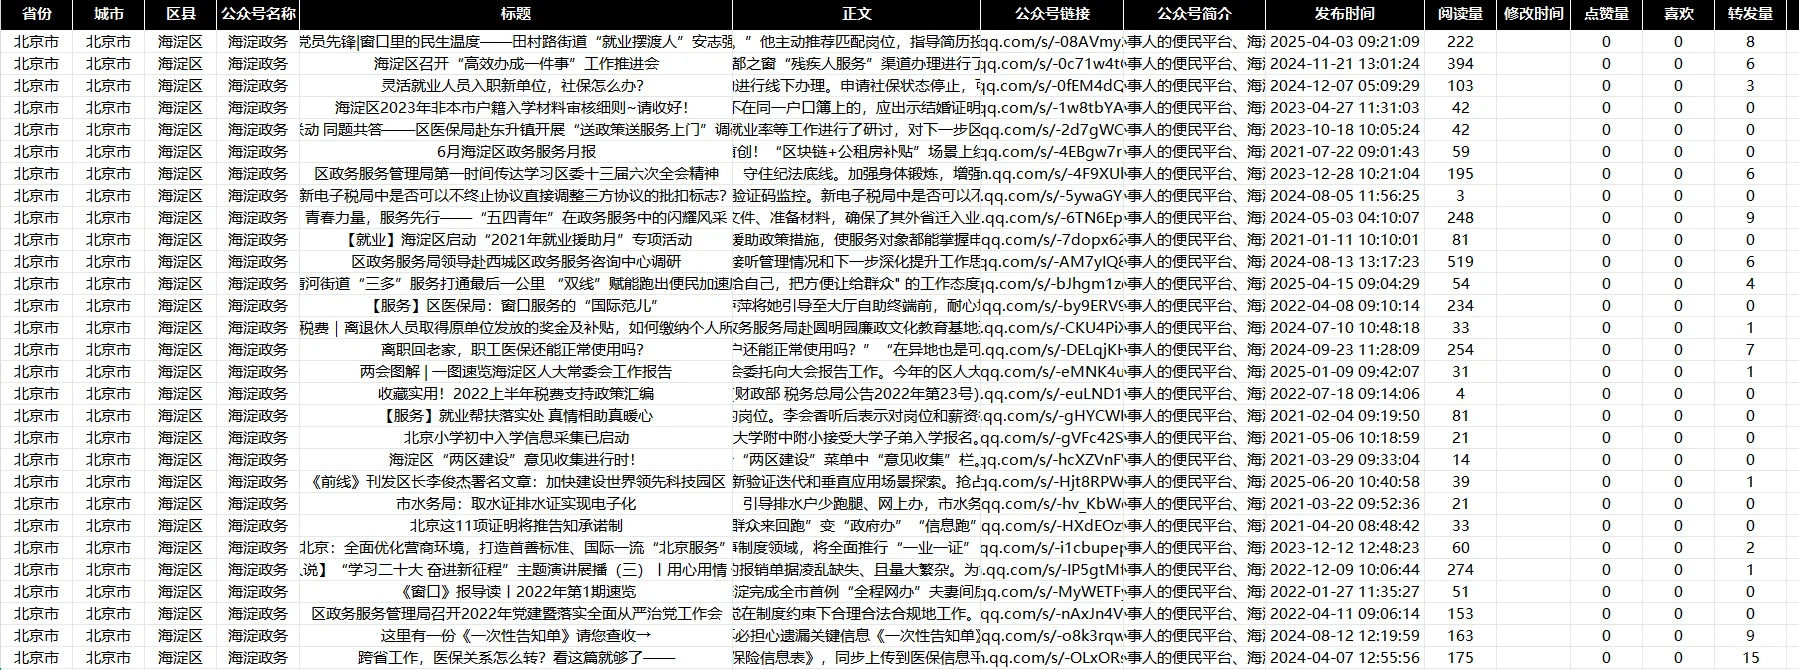
Task: Click title cell 6月海淀区政务服务月报
Action: 516,151
